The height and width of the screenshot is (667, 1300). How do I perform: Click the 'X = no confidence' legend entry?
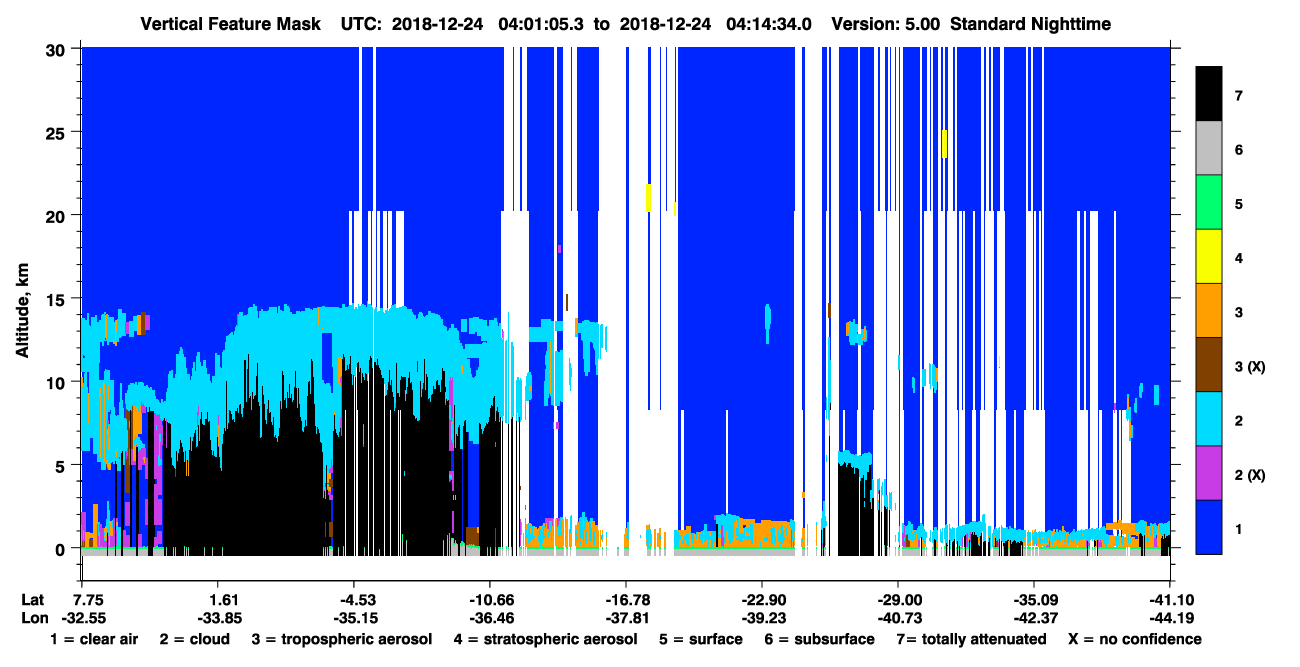(1135, 639)
